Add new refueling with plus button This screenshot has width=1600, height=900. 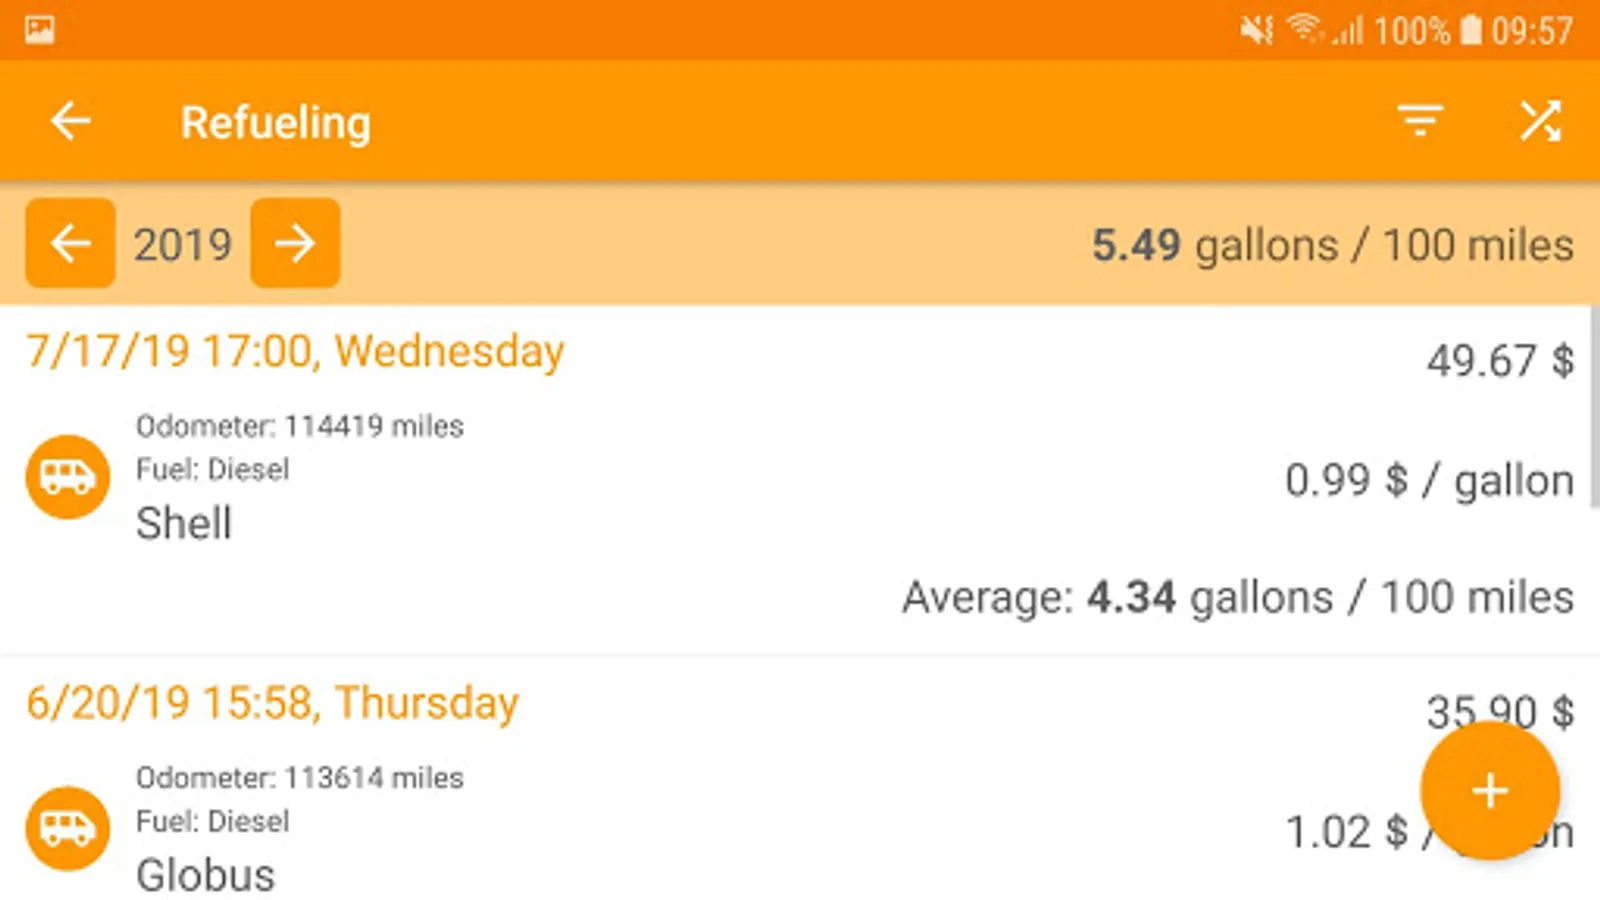[1489, 791]
